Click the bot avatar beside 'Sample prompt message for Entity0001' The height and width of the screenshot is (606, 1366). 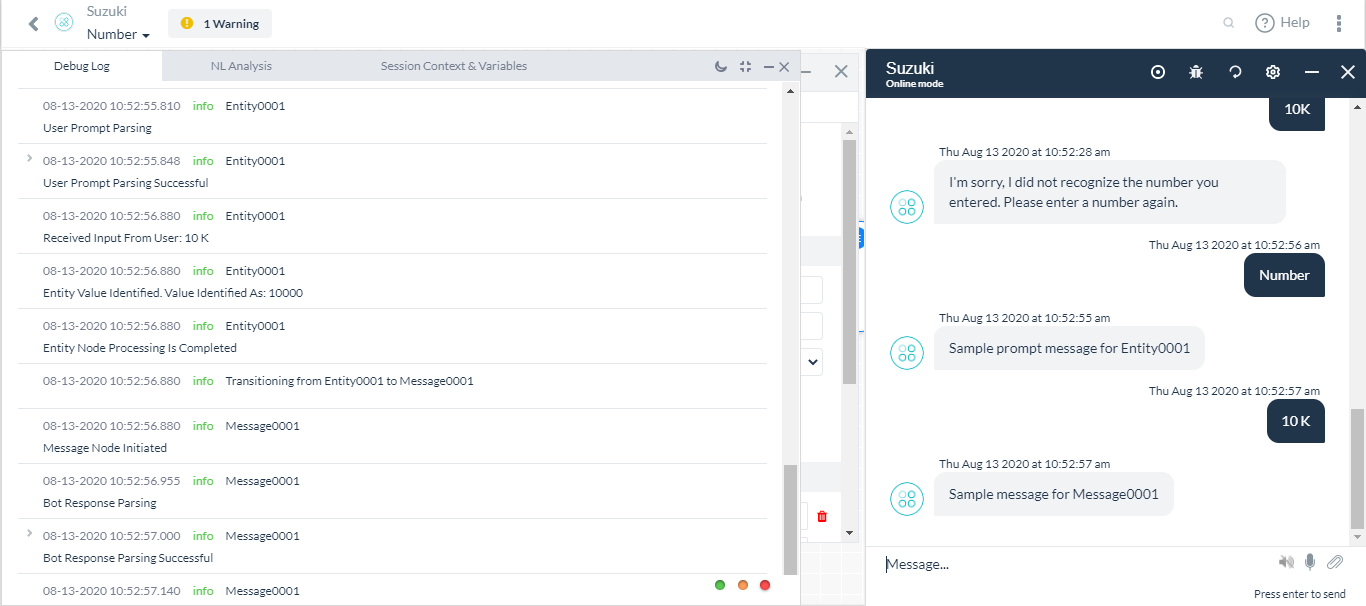click(907, 353)
